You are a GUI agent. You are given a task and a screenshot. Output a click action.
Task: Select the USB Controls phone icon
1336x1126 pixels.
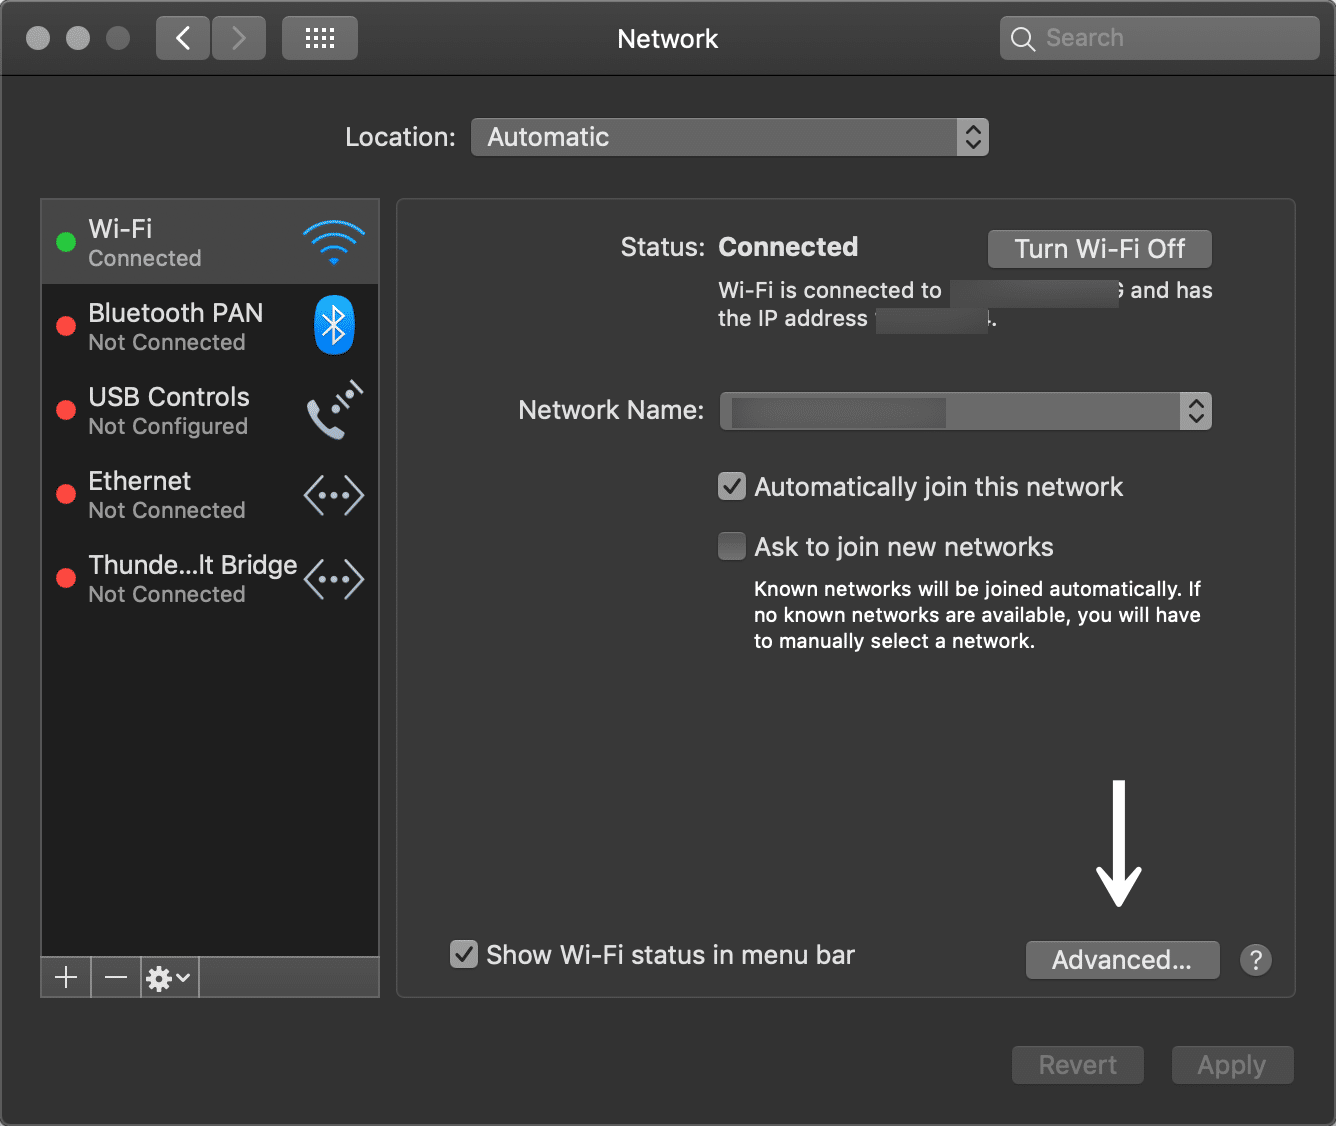(333, 409)
